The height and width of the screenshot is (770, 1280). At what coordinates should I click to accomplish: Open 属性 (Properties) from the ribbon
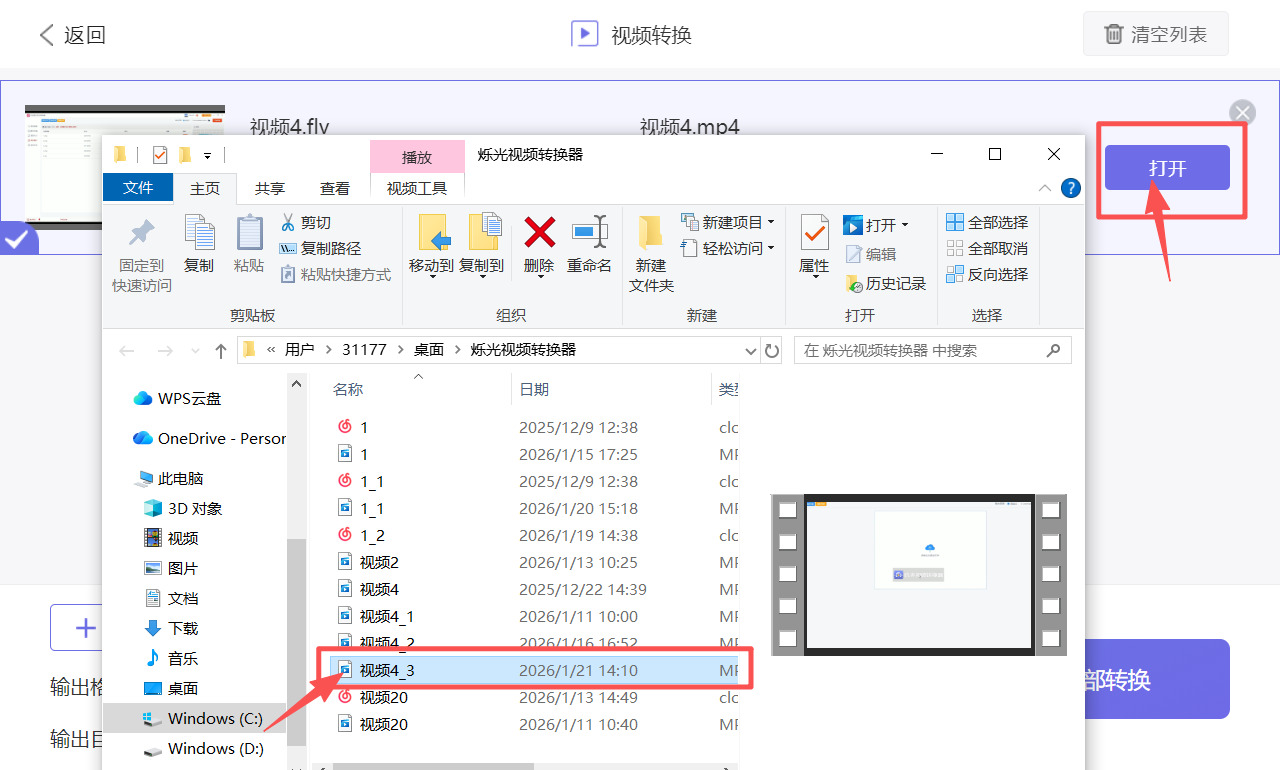point(813,248)
